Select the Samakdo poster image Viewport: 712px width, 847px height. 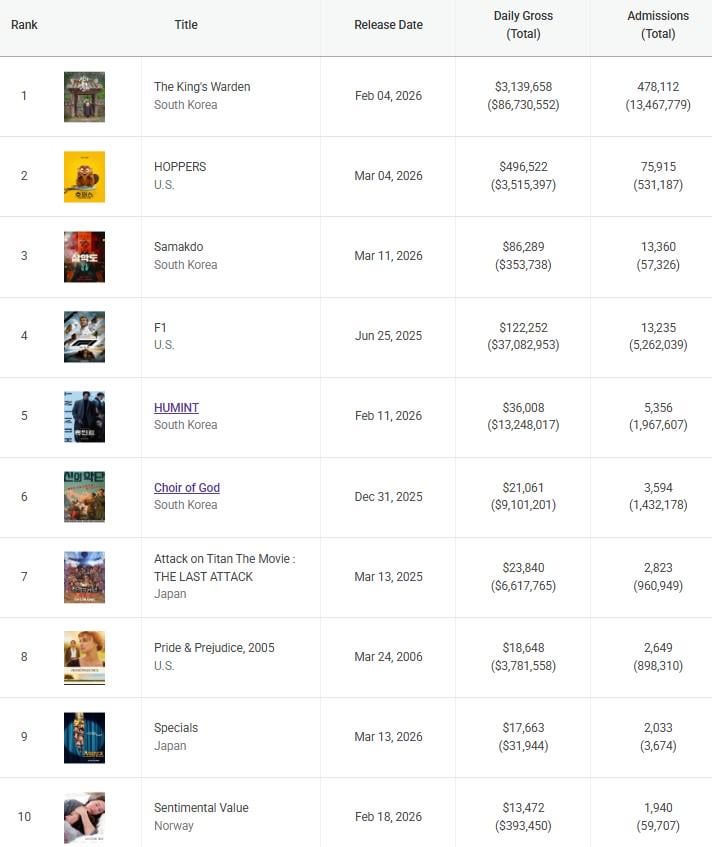click(x=84, y=257)
